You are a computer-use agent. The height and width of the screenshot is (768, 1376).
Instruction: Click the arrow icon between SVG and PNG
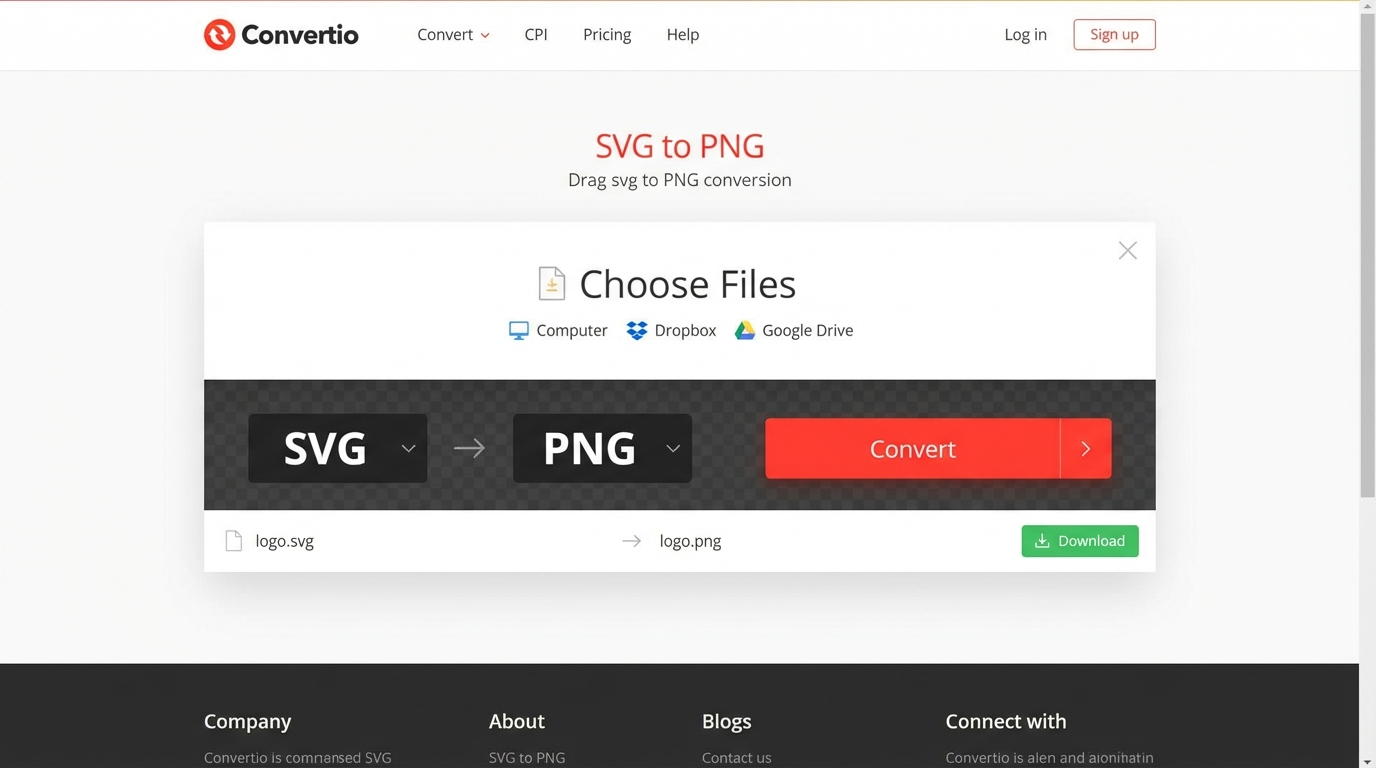tap(469, 448)
